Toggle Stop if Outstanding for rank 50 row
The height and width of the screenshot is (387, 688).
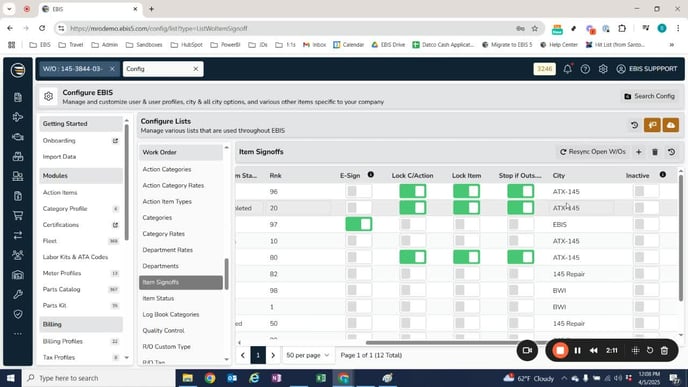[x=520, y=323]
